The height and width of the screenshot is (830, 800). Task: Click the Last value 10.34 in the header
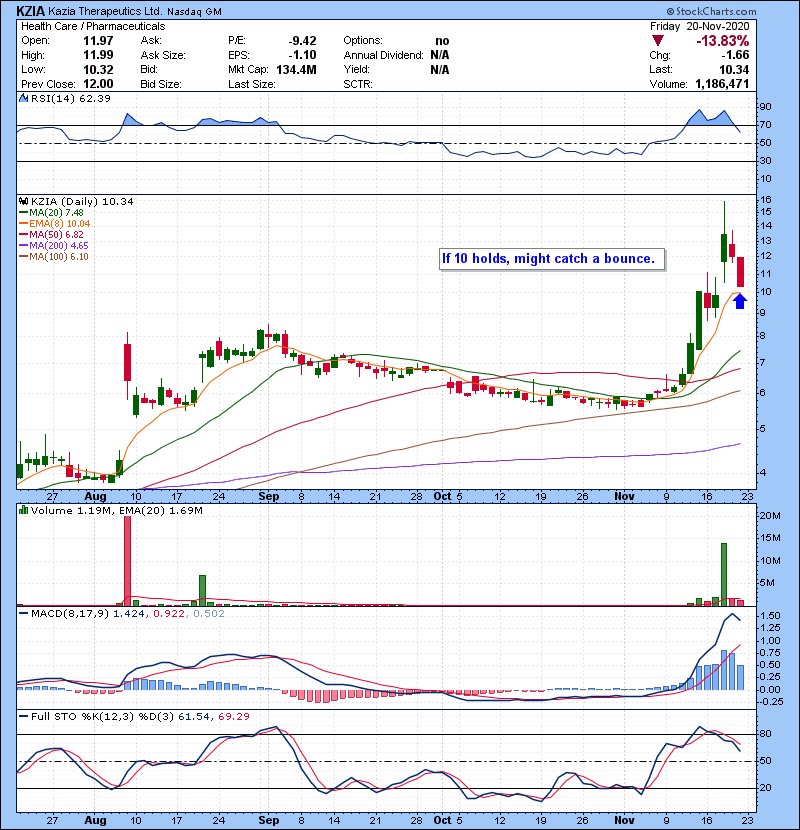[734, 69]
